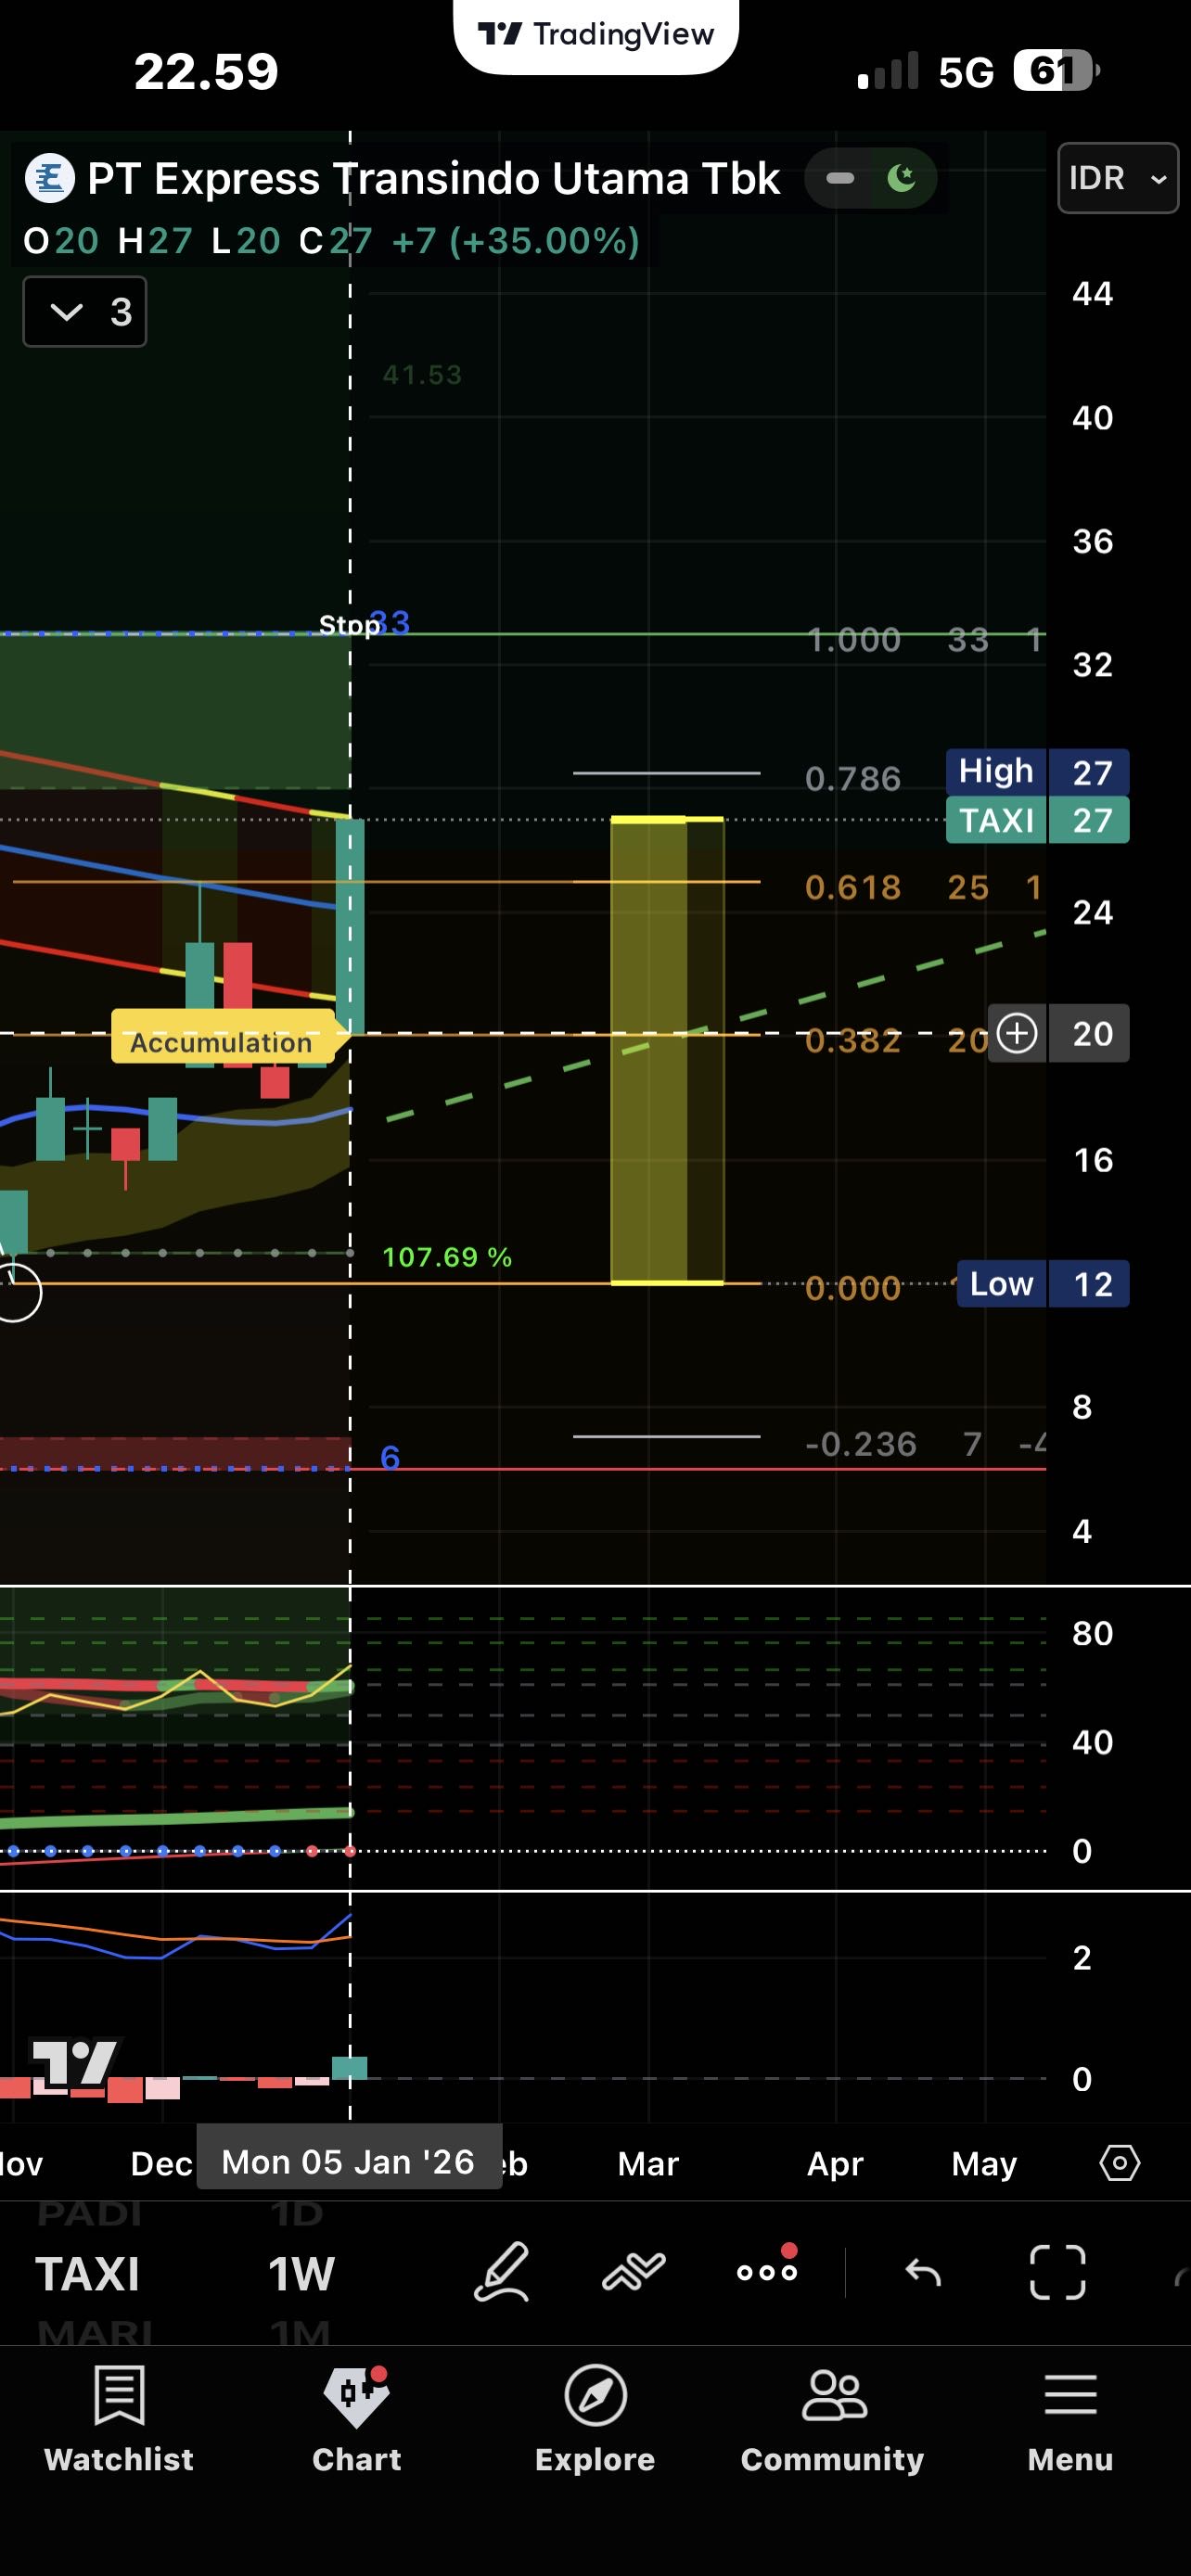The height and width of the screenshot is (2576, 1191).
Task: Tap the 41.53 price text
Action: click(x=422, y=375)
